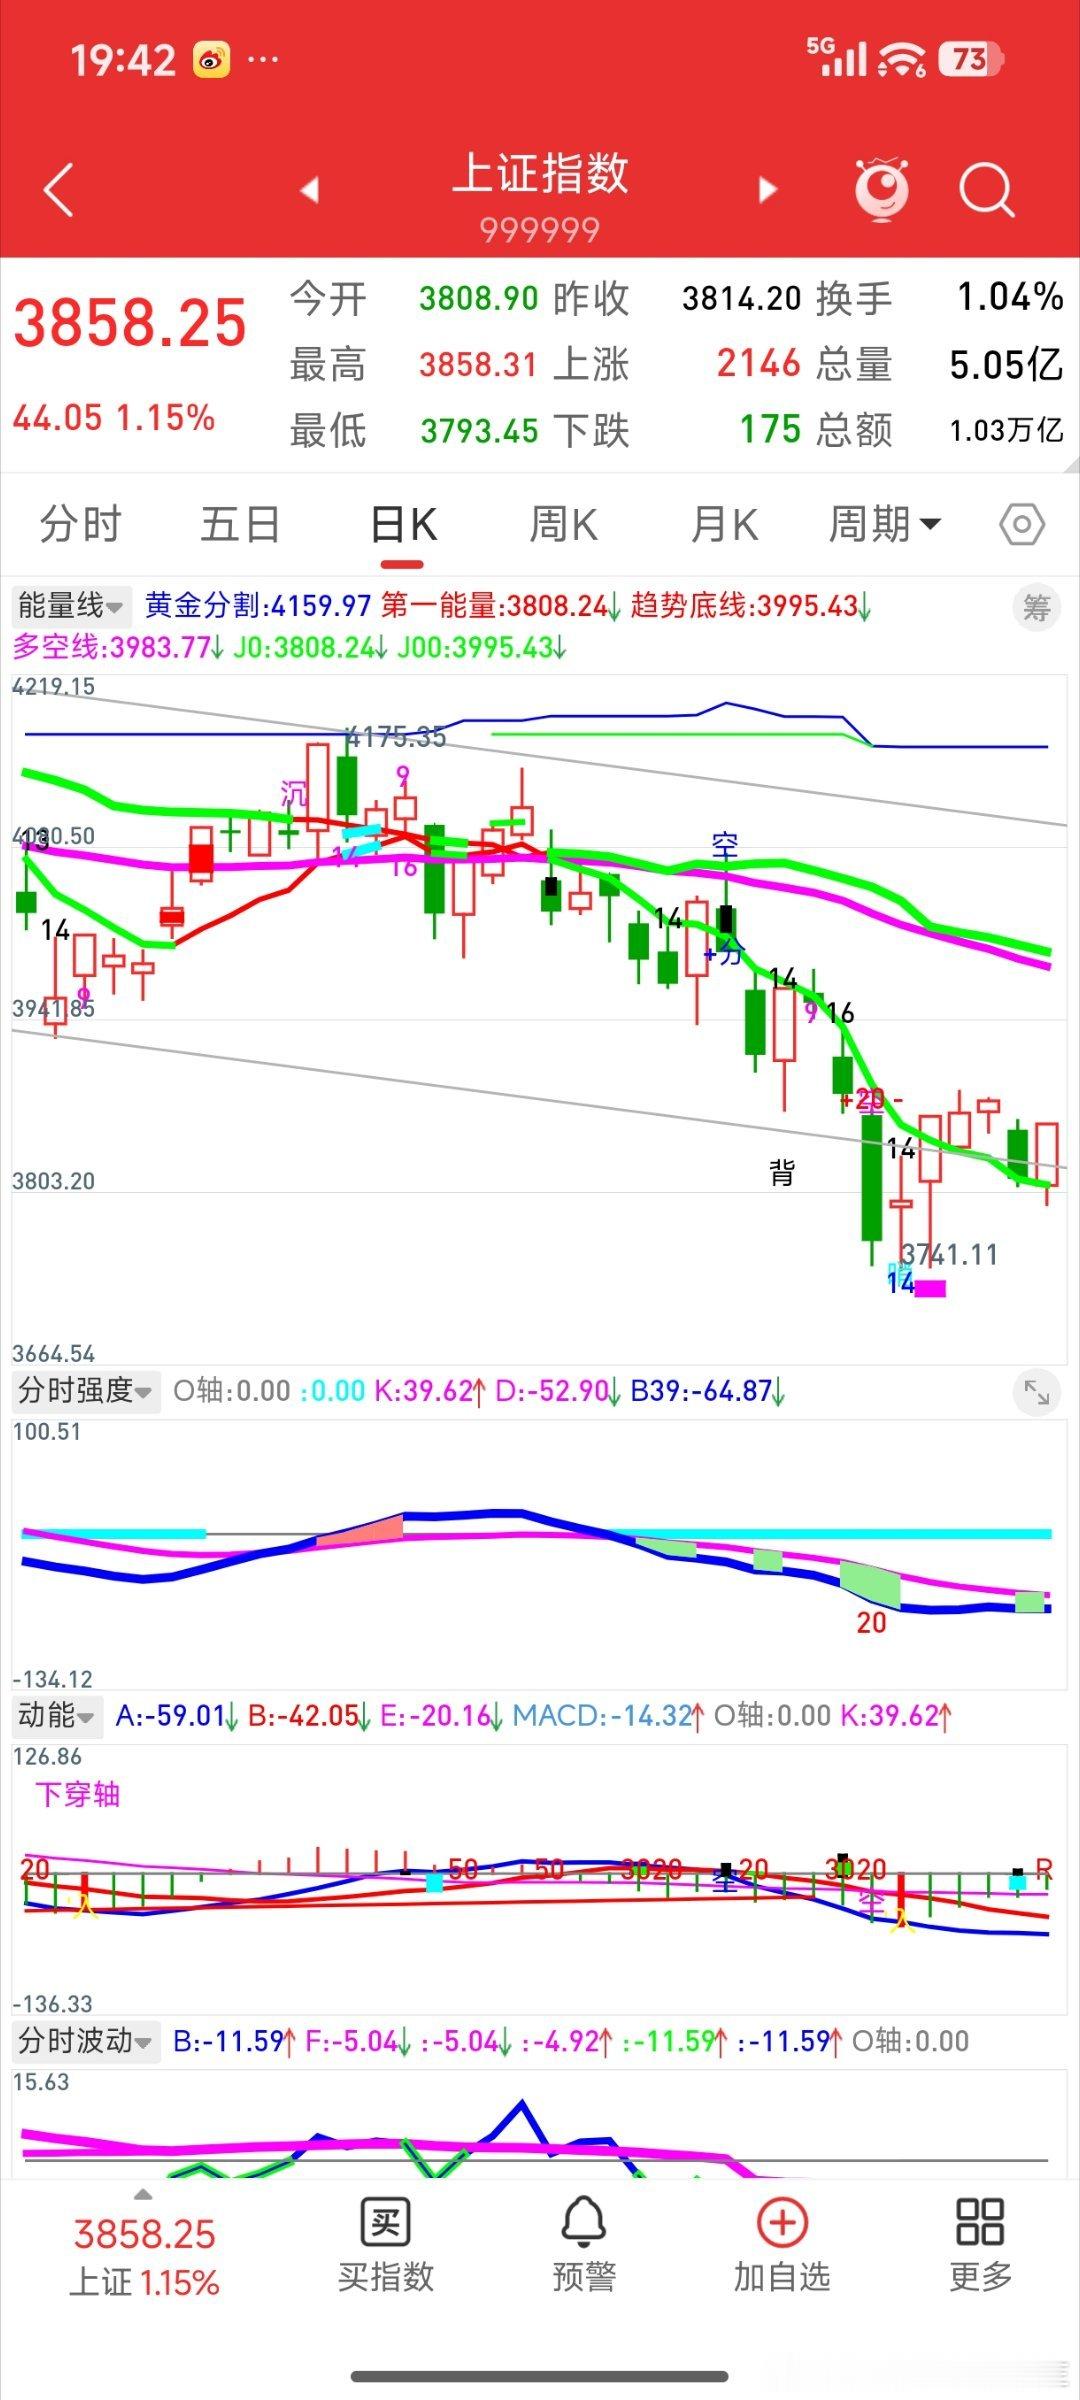This screenshot has width=1080, height=2400.
Task: Tap the 昨收 3814.20 value
Action: coord(742,298)
